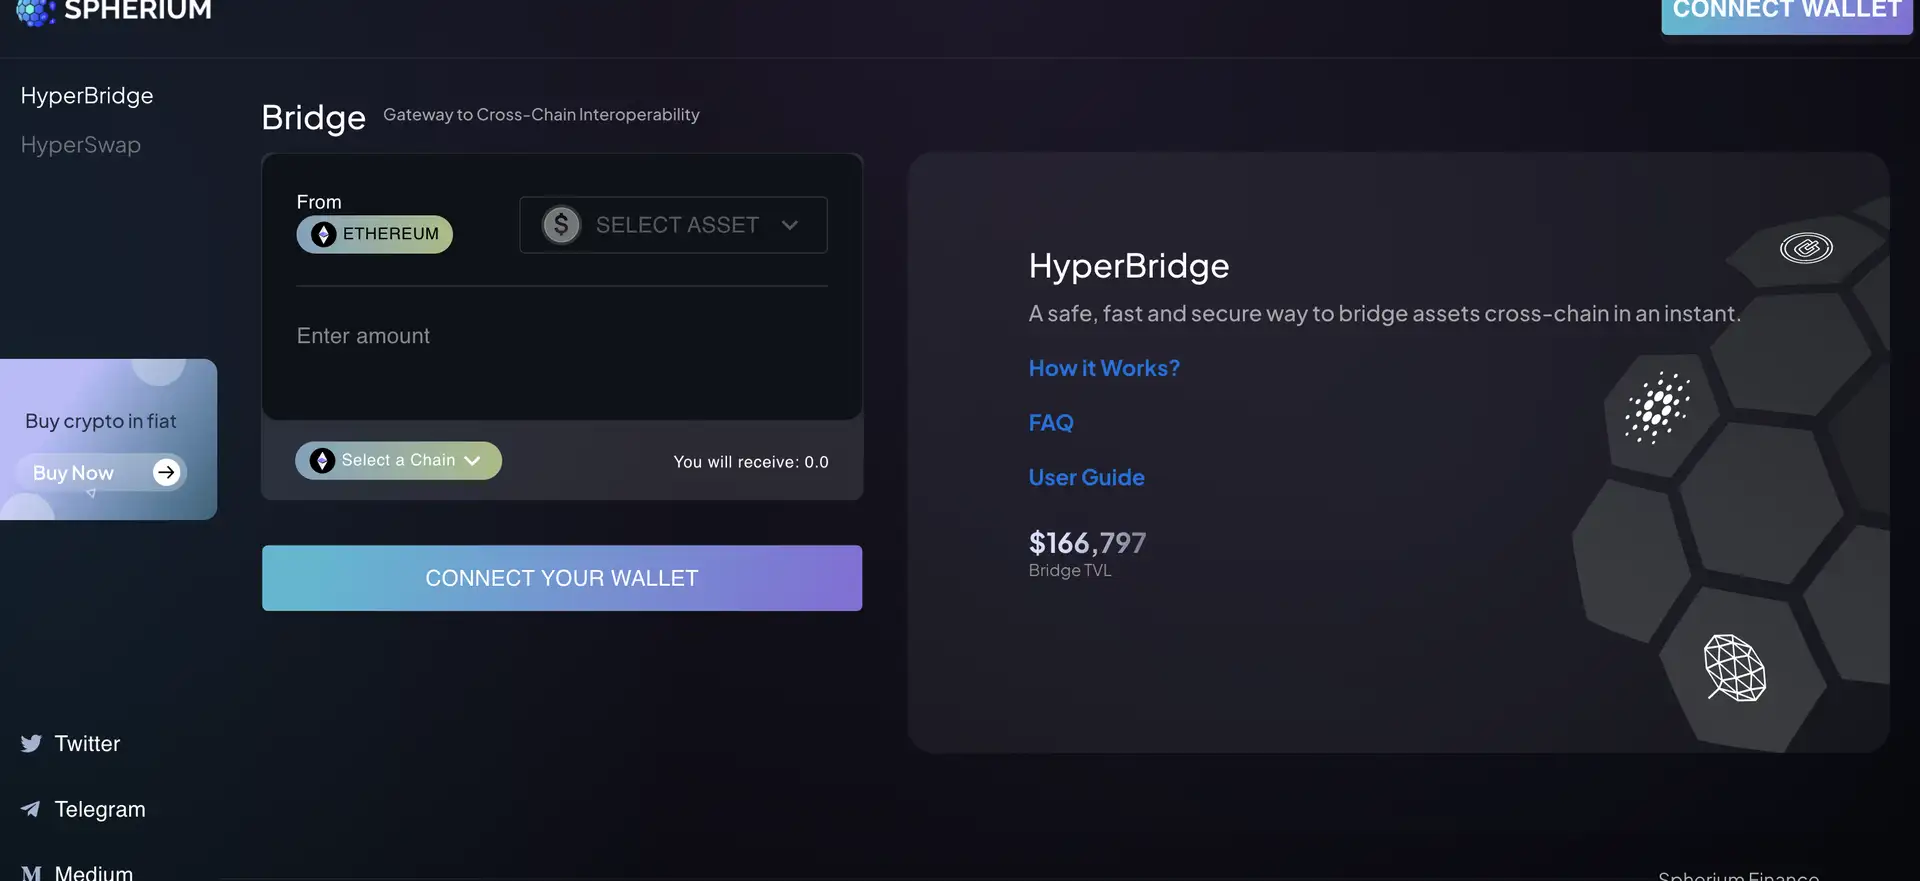
Task: Click the Telegram paper plane icon
Action: [x=31, y=809]
